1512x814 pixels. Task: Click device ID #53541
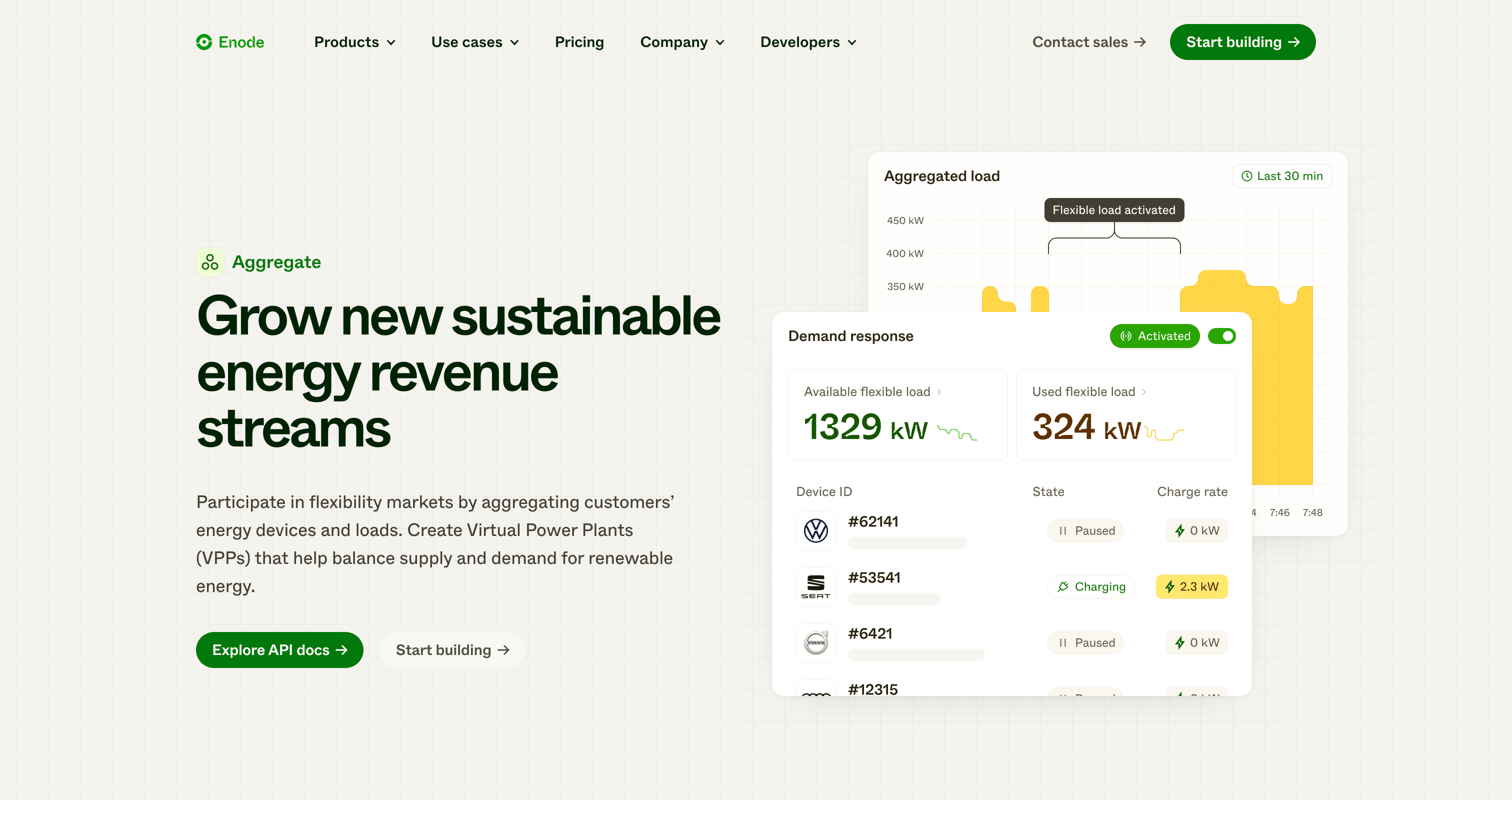[x=874, y=578]
